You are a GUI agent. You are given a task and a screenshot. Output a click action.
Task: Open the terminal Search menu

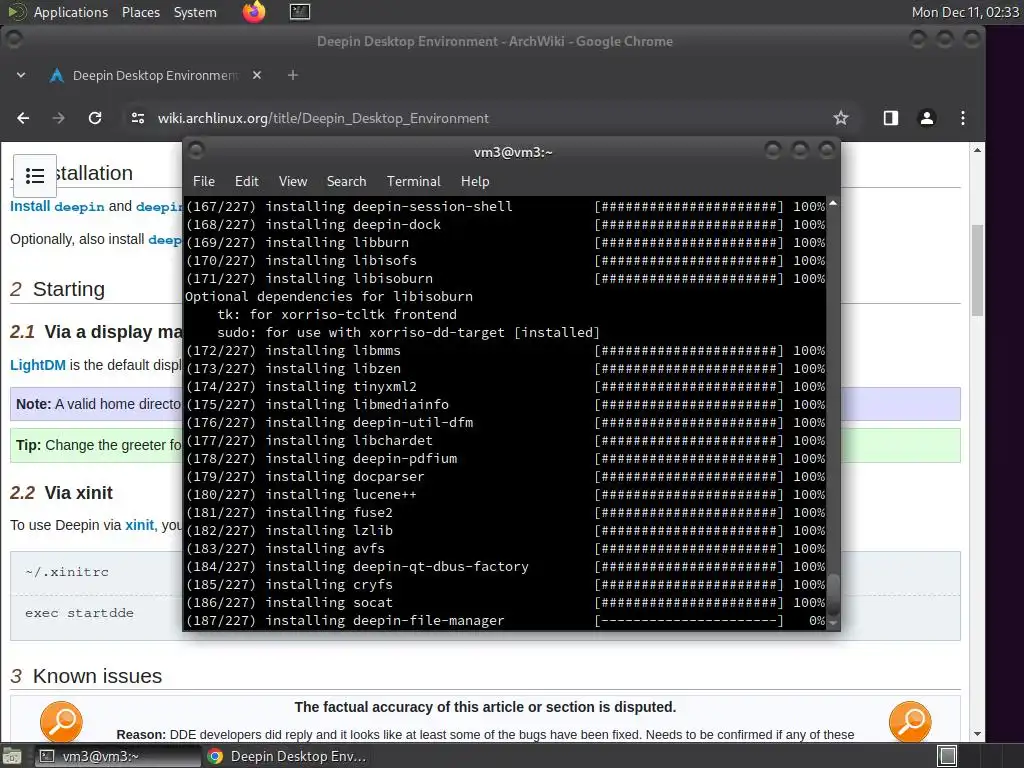click(346, 182)
